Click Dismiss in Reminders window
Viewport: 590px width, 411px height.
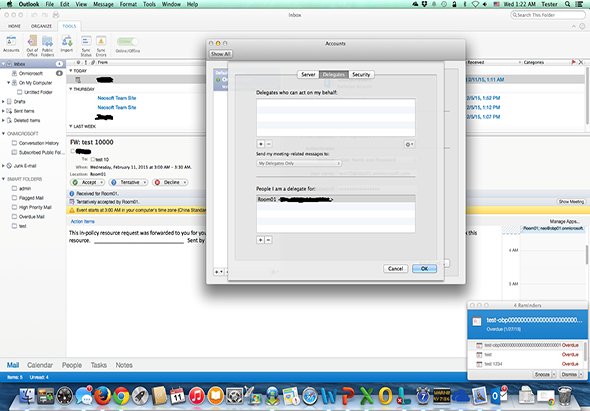569,374
